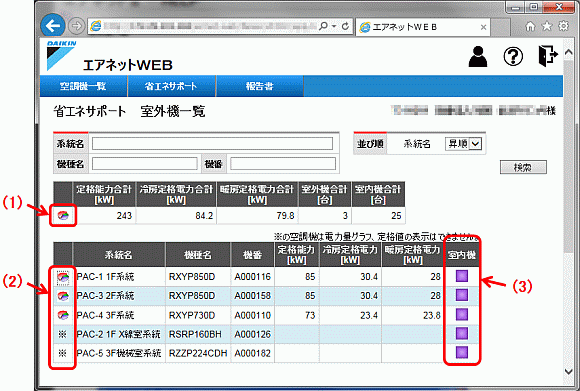The width and height of the screenshot is (580, 391).
Task: Click the RSRP160BH model cell
Action: 198,334
